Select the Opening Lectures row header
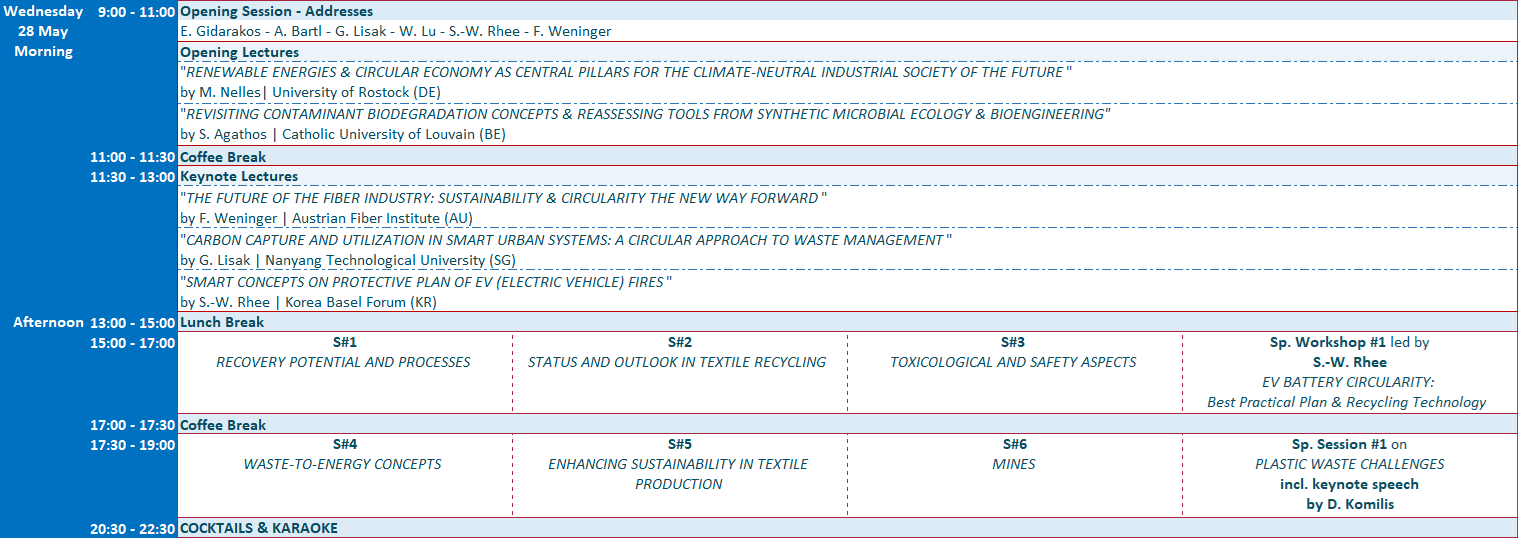1518x541 pixels. tap(239, 52)
